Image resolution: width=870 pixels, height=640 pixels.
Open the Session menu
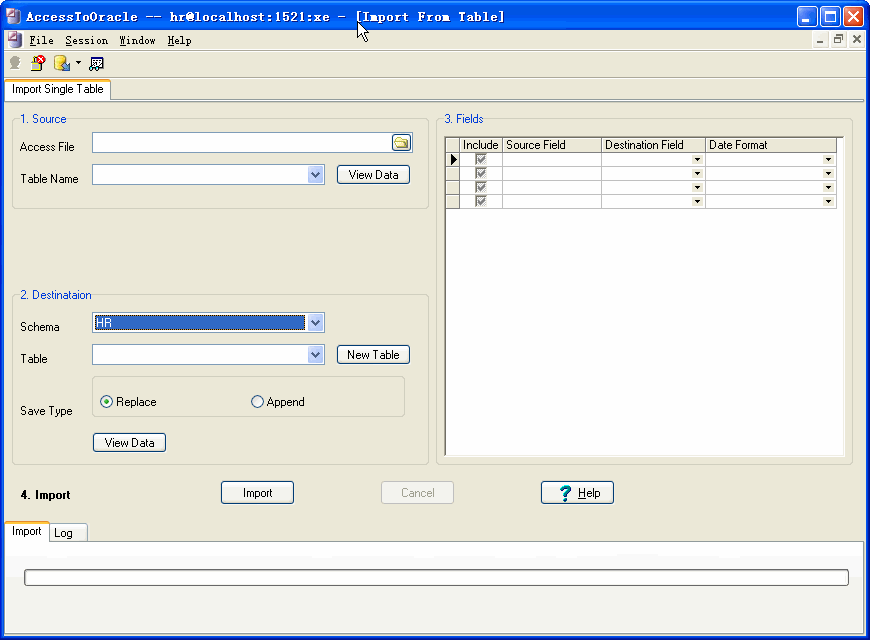[87, 41]
